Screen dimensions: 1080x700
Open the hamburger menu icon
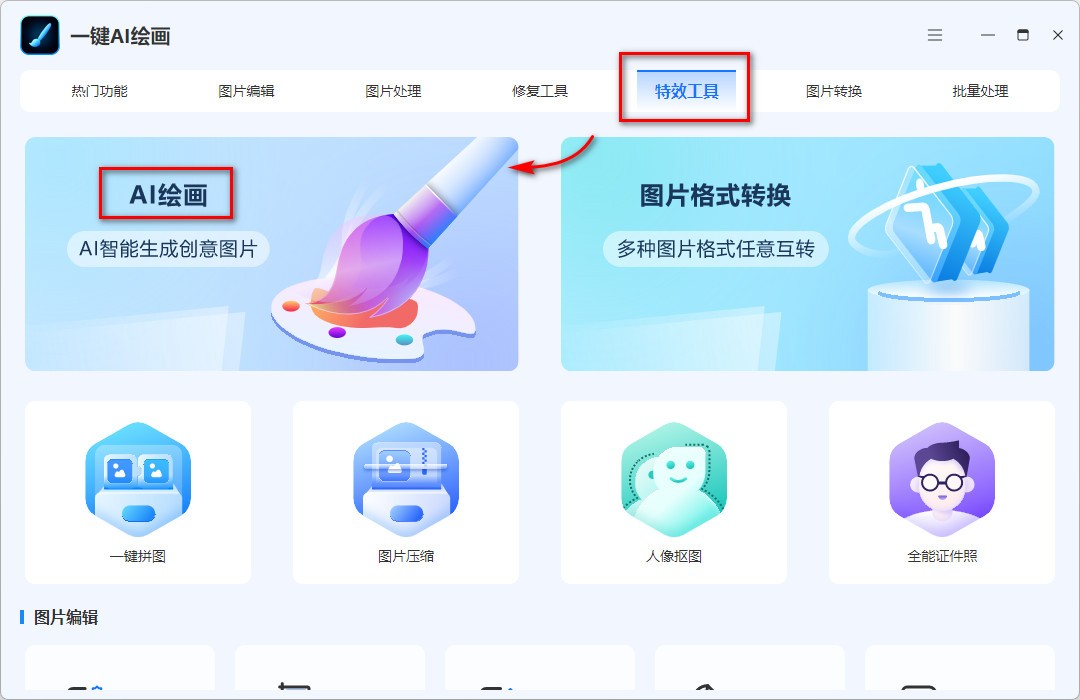pos(934,34)
